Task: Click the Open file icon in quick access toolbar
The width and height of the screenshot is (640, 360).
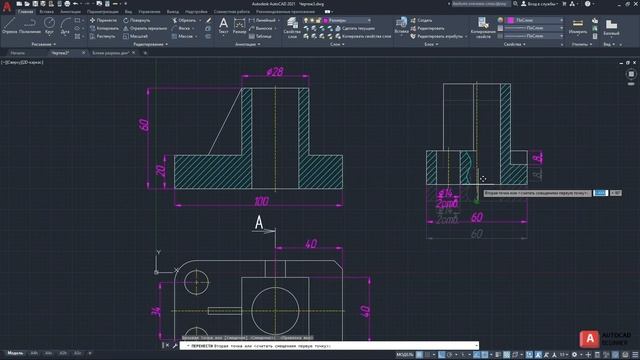Action: (x=27, y=4)
